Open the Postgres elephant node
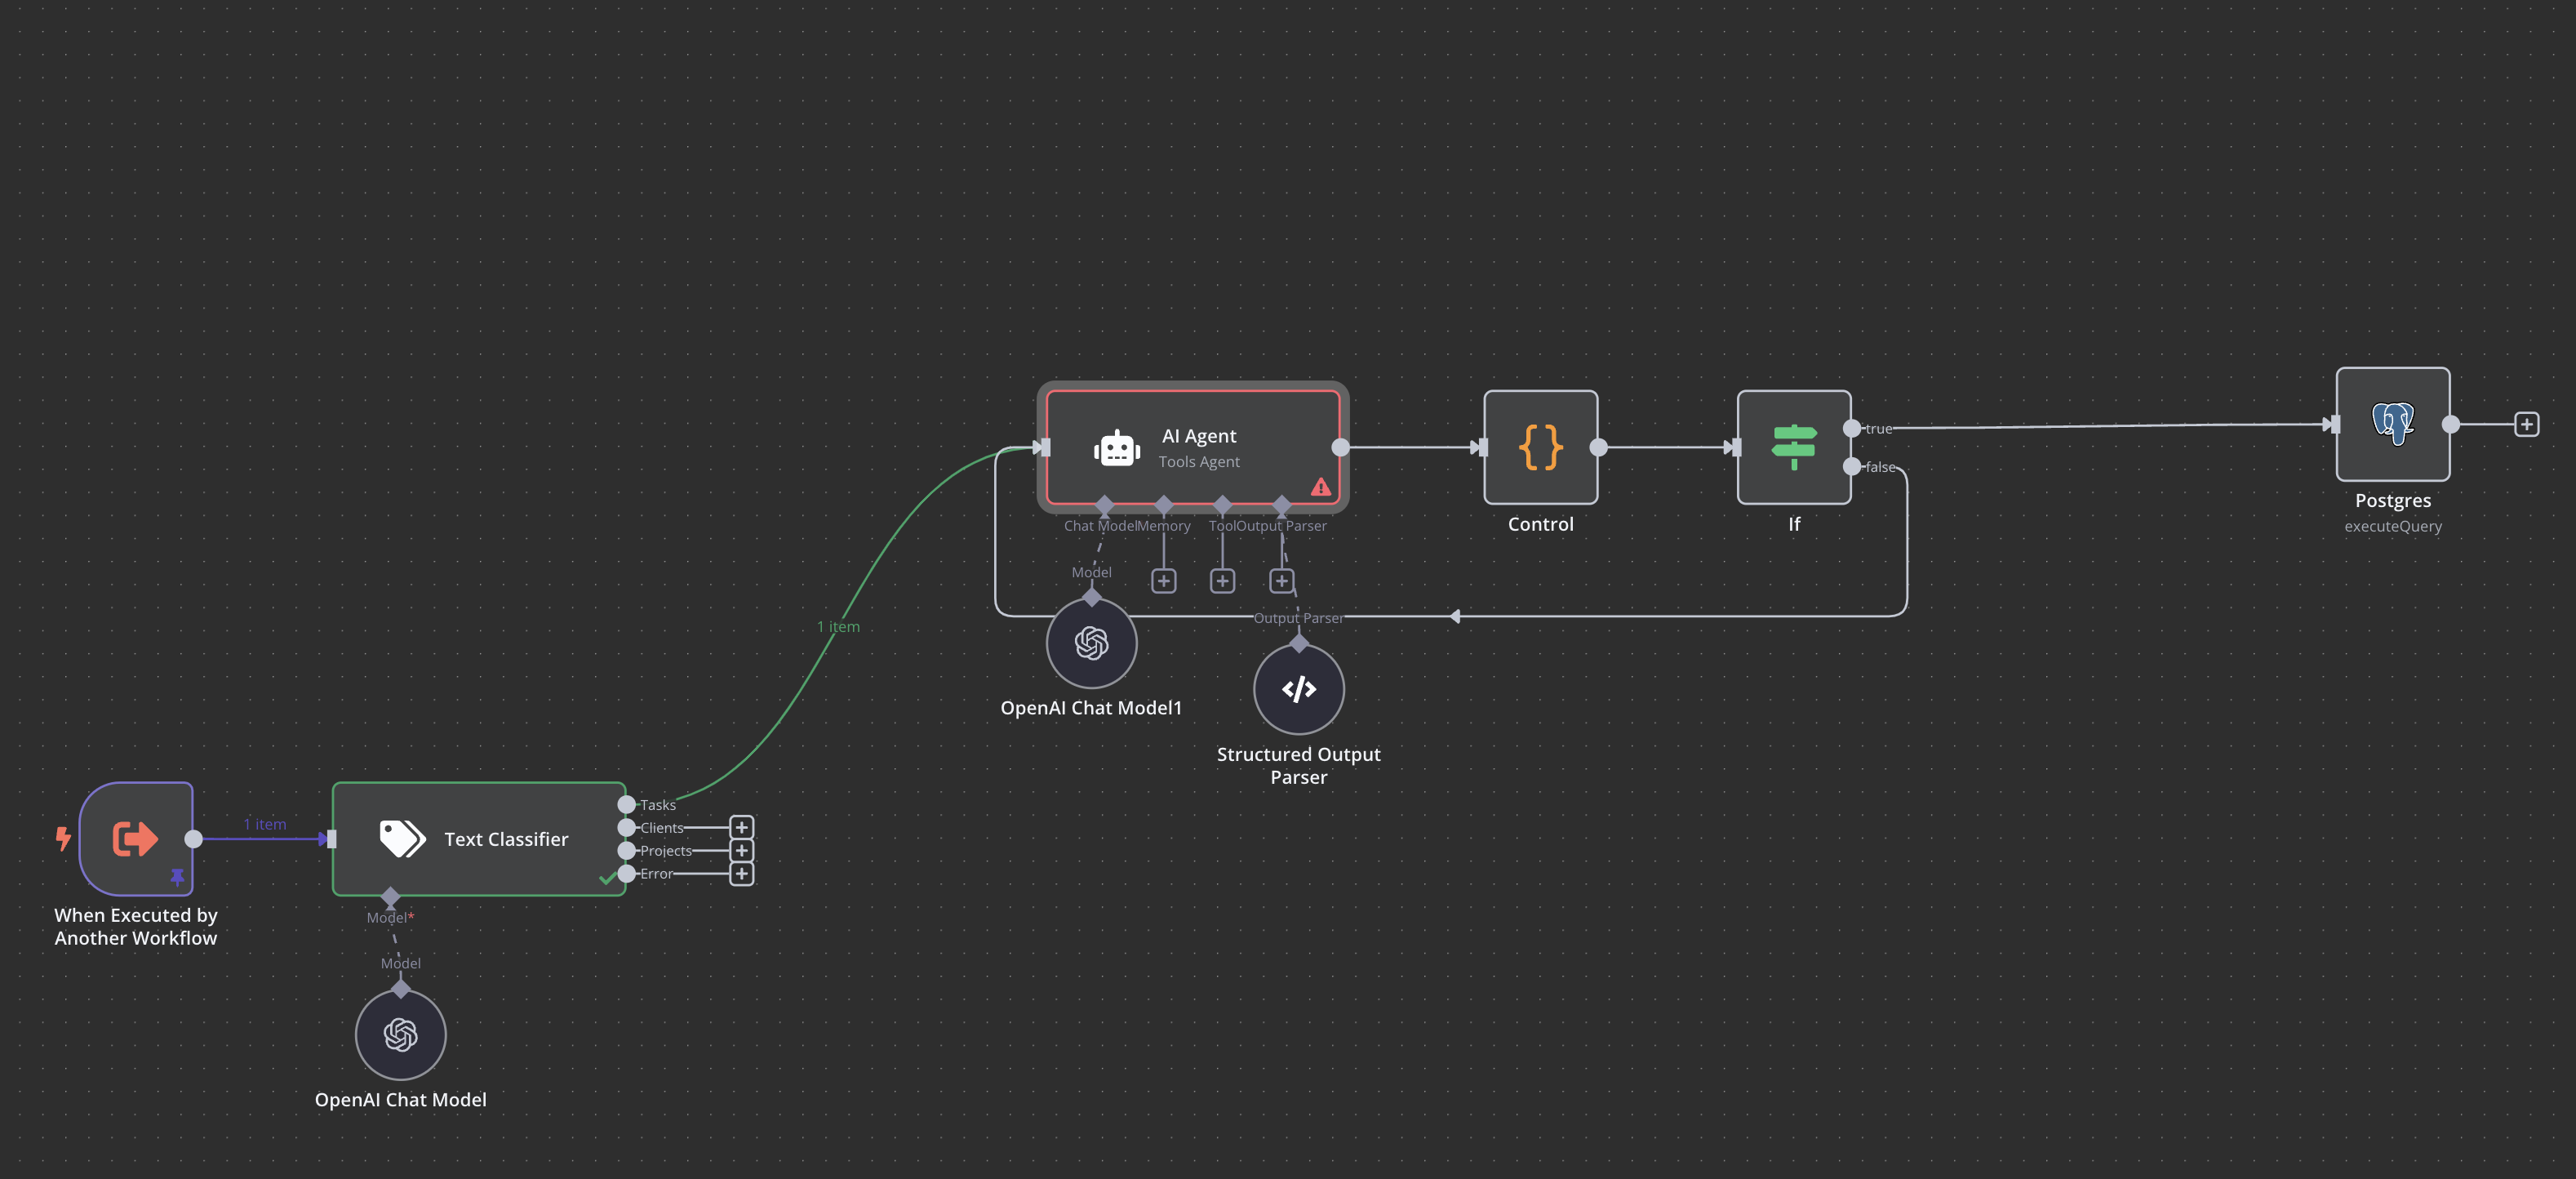 [x=2392, y=424]
